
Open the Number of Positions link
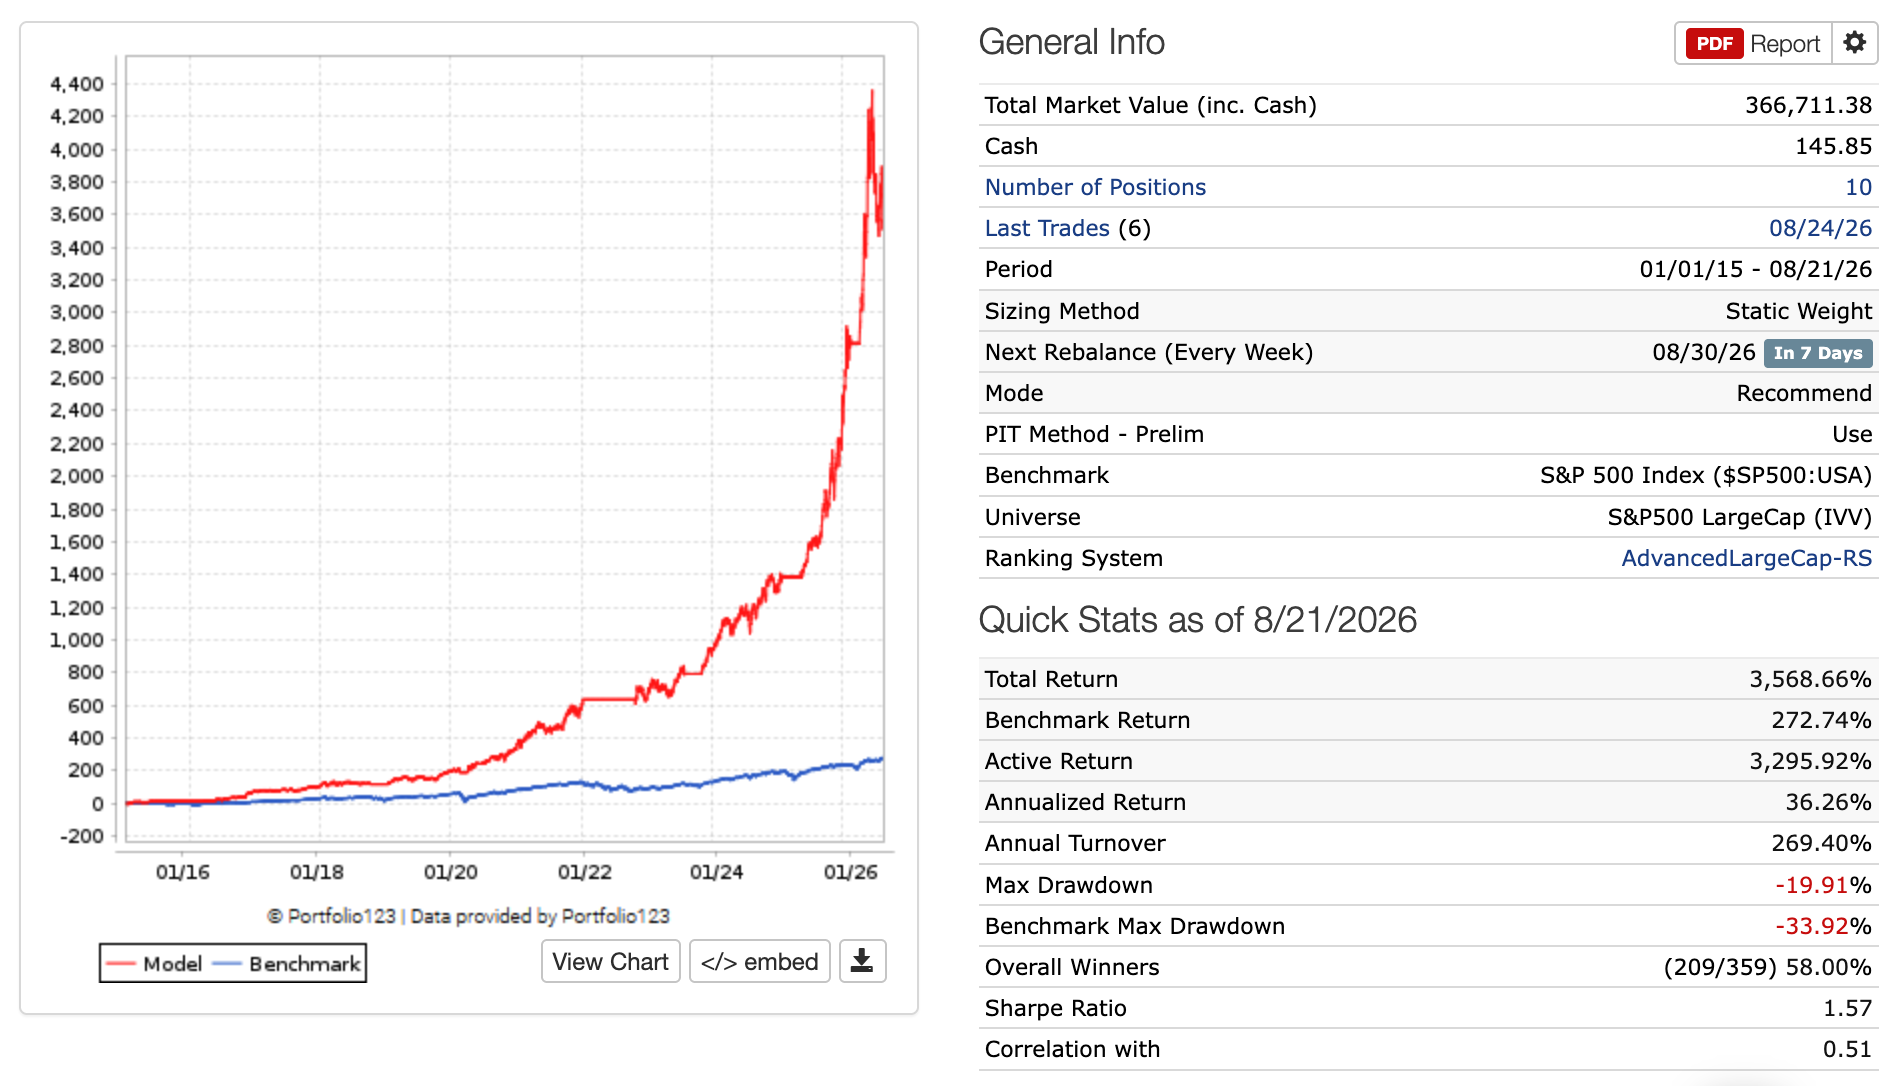1095,187
